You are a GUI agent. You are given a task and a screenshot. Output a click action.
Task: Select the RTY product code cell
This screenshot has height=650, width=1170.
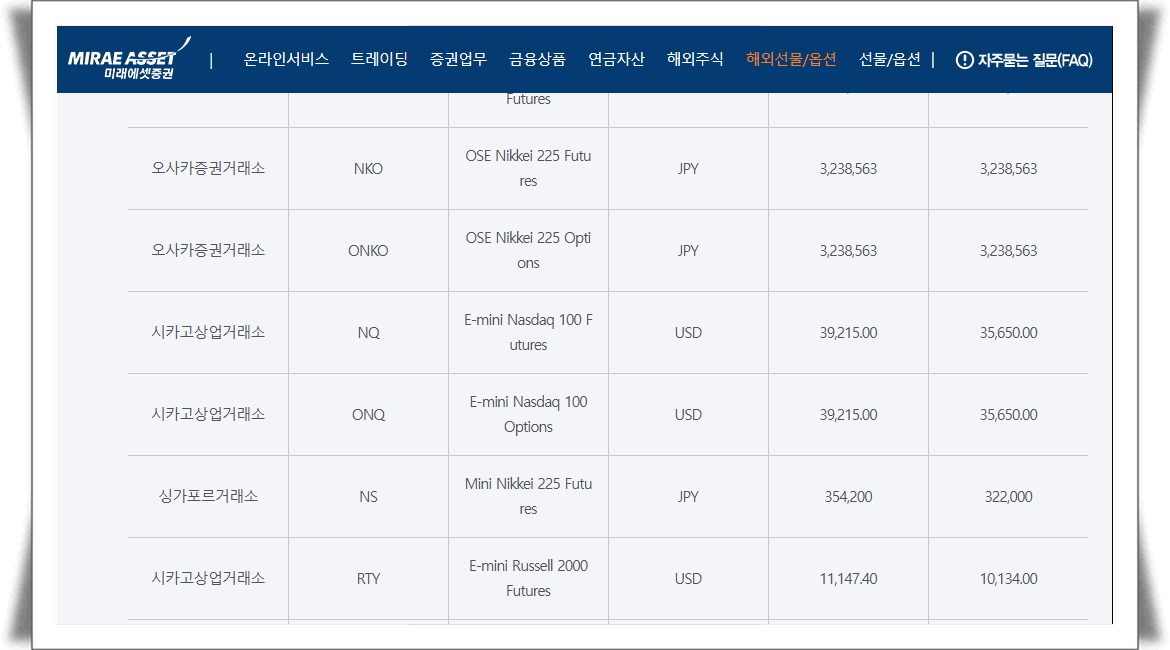coord(368,579)
